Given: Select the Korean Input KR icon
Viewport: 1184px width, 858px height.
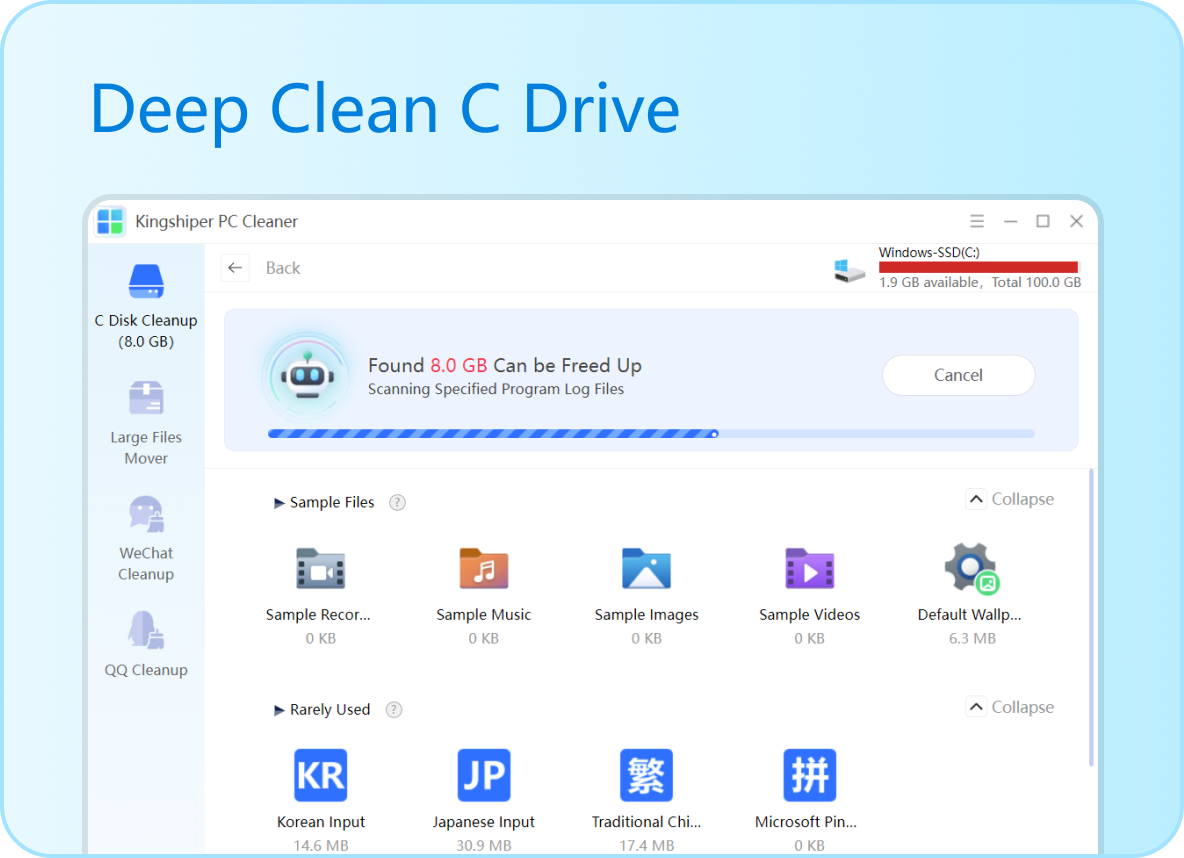Looking at the screenshot, I should (x=320, y=775).
